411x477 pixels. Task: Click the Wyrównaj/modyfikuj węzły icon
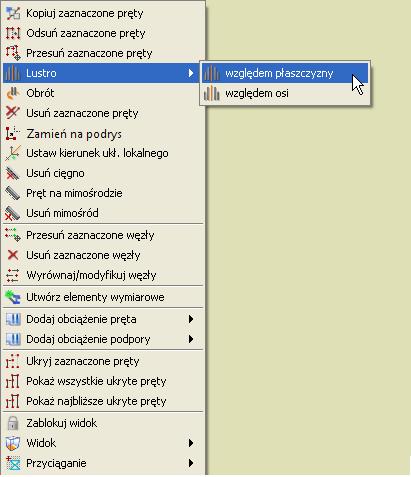pyautogui.click(x=13, y=275)
